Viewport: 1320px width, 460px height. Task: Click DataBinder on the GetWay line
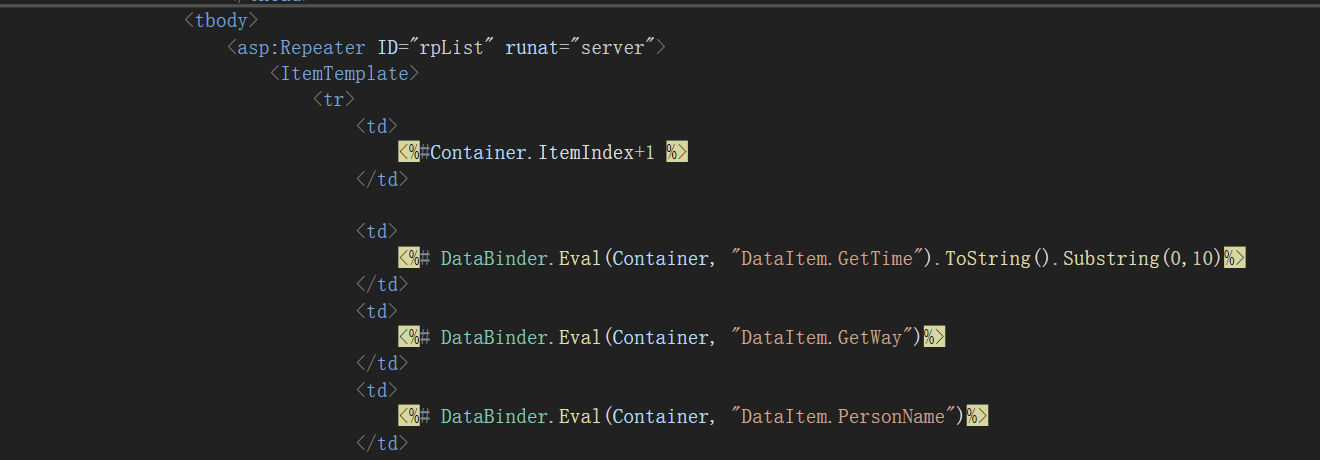[496, 337]
